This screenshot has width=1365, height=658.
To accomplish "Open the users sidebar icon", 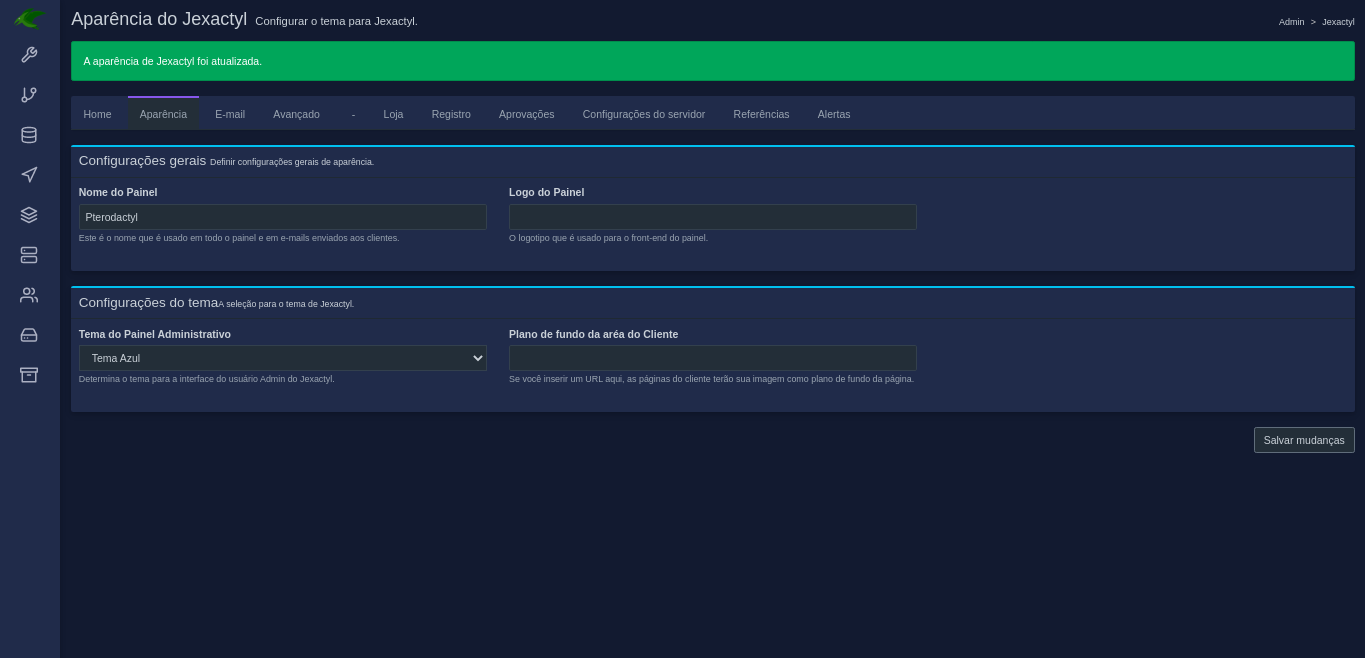I will (x=29, y=295).
